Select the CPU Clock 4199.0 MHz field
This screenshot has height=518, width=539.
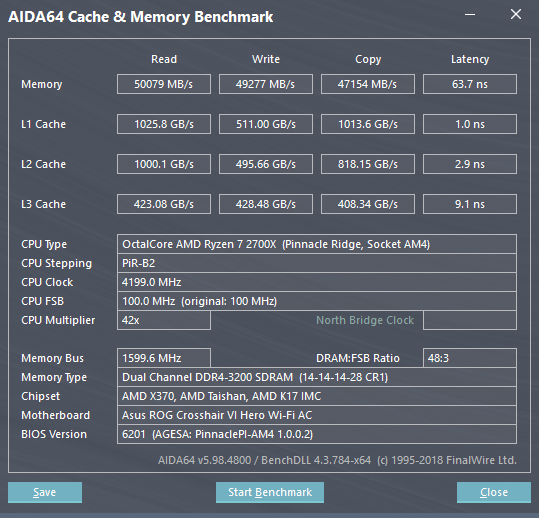pyautogui.click(x=317, y=282)
